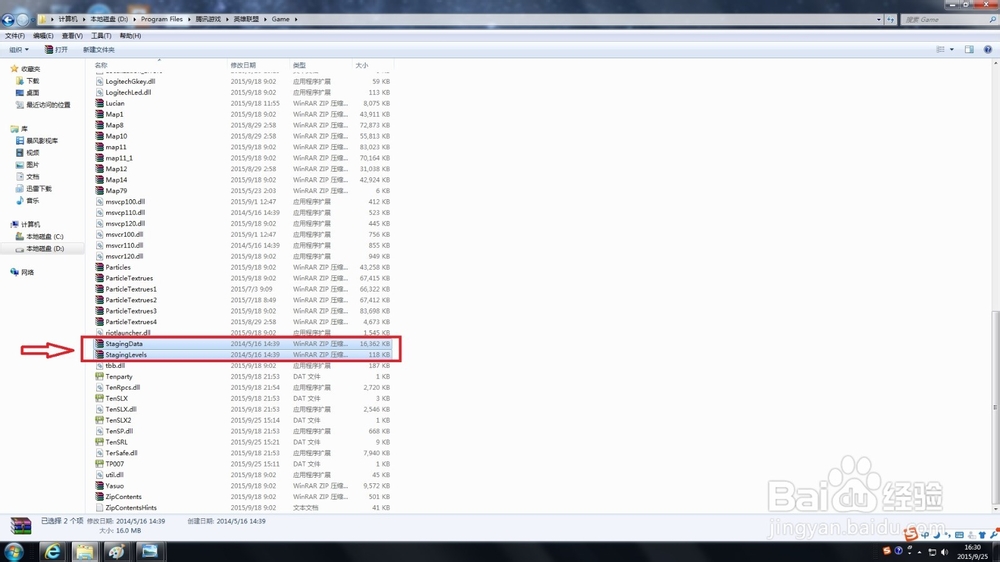Click the forward navigation arrow
This screenshot has height=562, width=1000.
[22, 20]
